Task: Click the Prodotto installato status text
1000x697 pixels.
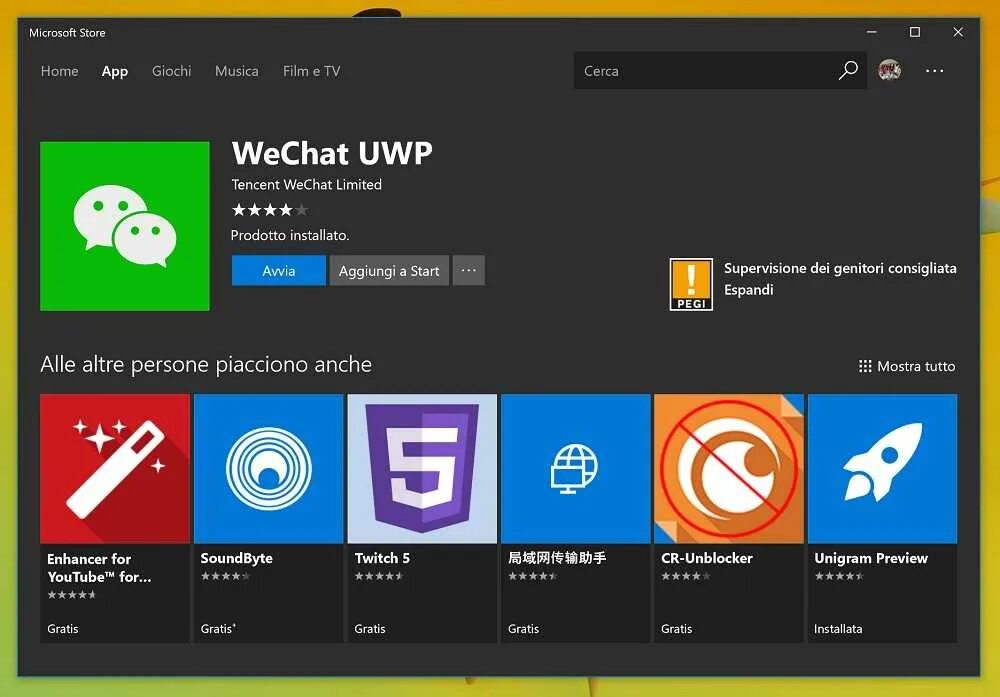Action: click(290, 235)
